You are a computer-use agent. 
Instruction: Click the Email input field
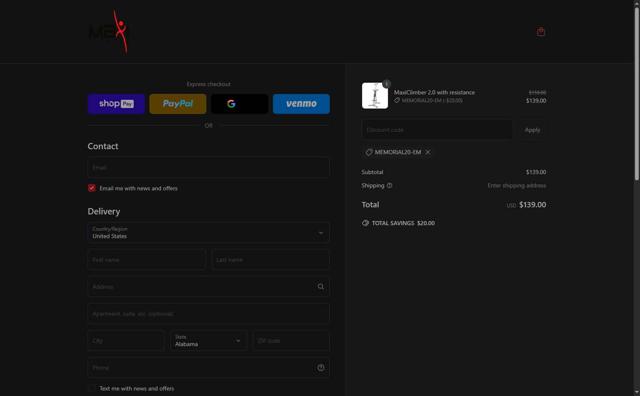209,167
